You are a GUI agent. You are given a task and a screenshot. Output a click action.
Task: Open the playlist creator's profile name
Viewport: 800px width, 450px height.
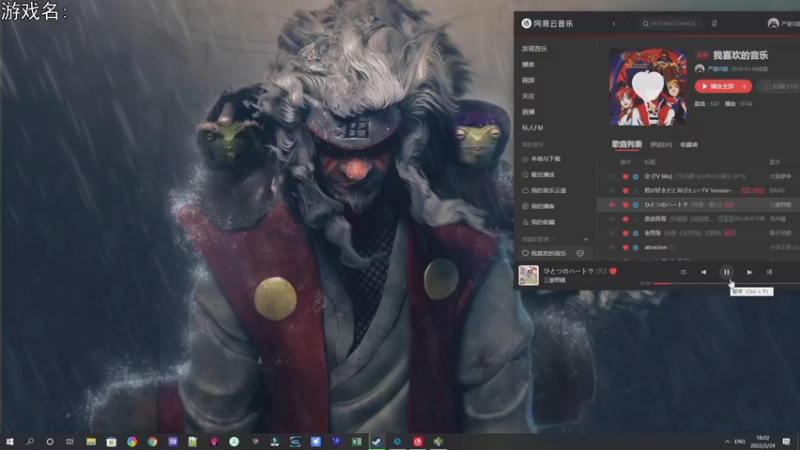(717, 69)
